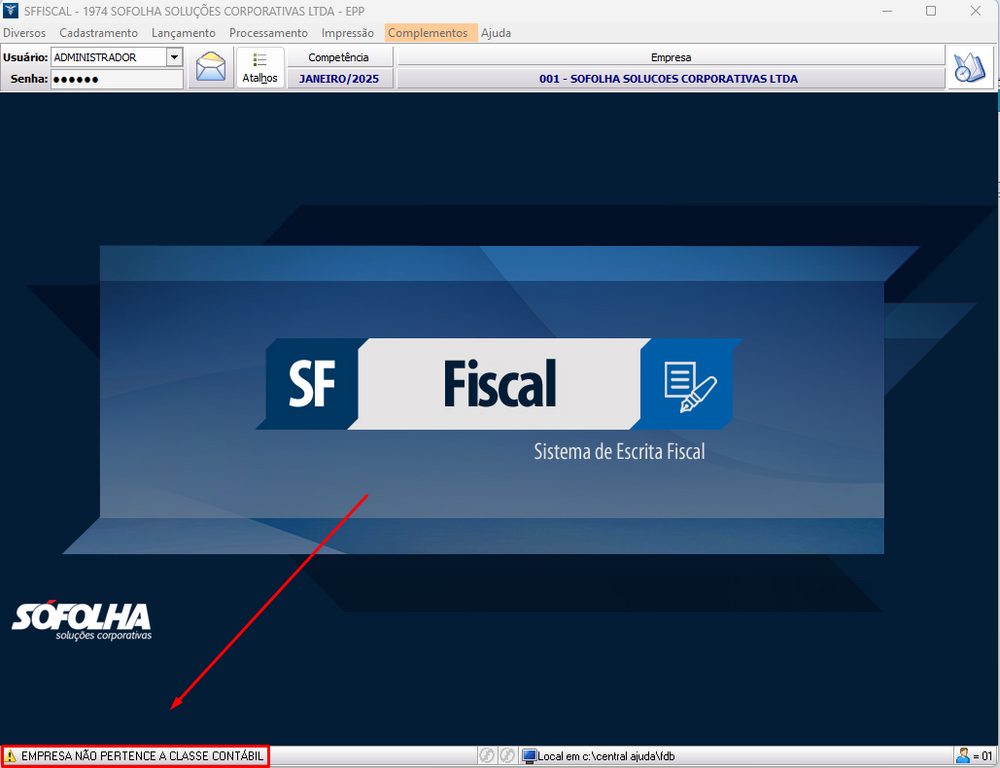Open the Cadastramento menu
The height and width of the screenshot is (768, 1000).
98,33
